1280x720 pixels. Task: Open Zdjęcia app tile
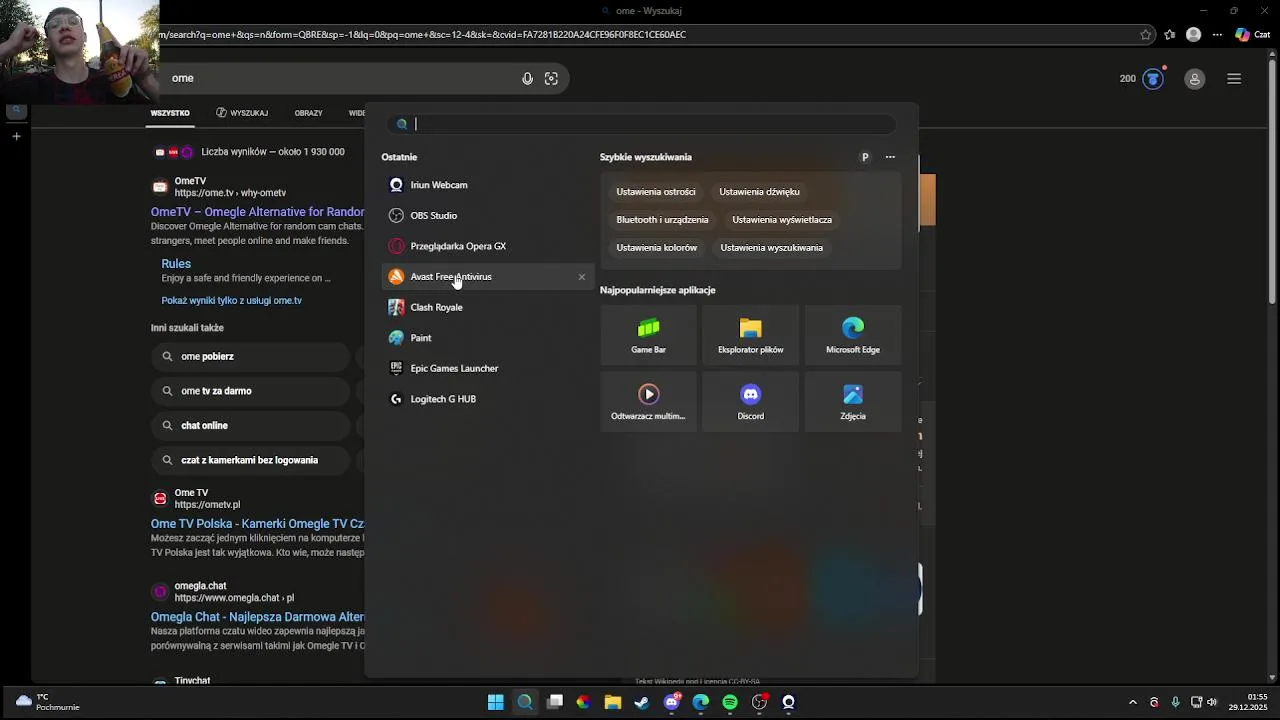pos(853,402)
